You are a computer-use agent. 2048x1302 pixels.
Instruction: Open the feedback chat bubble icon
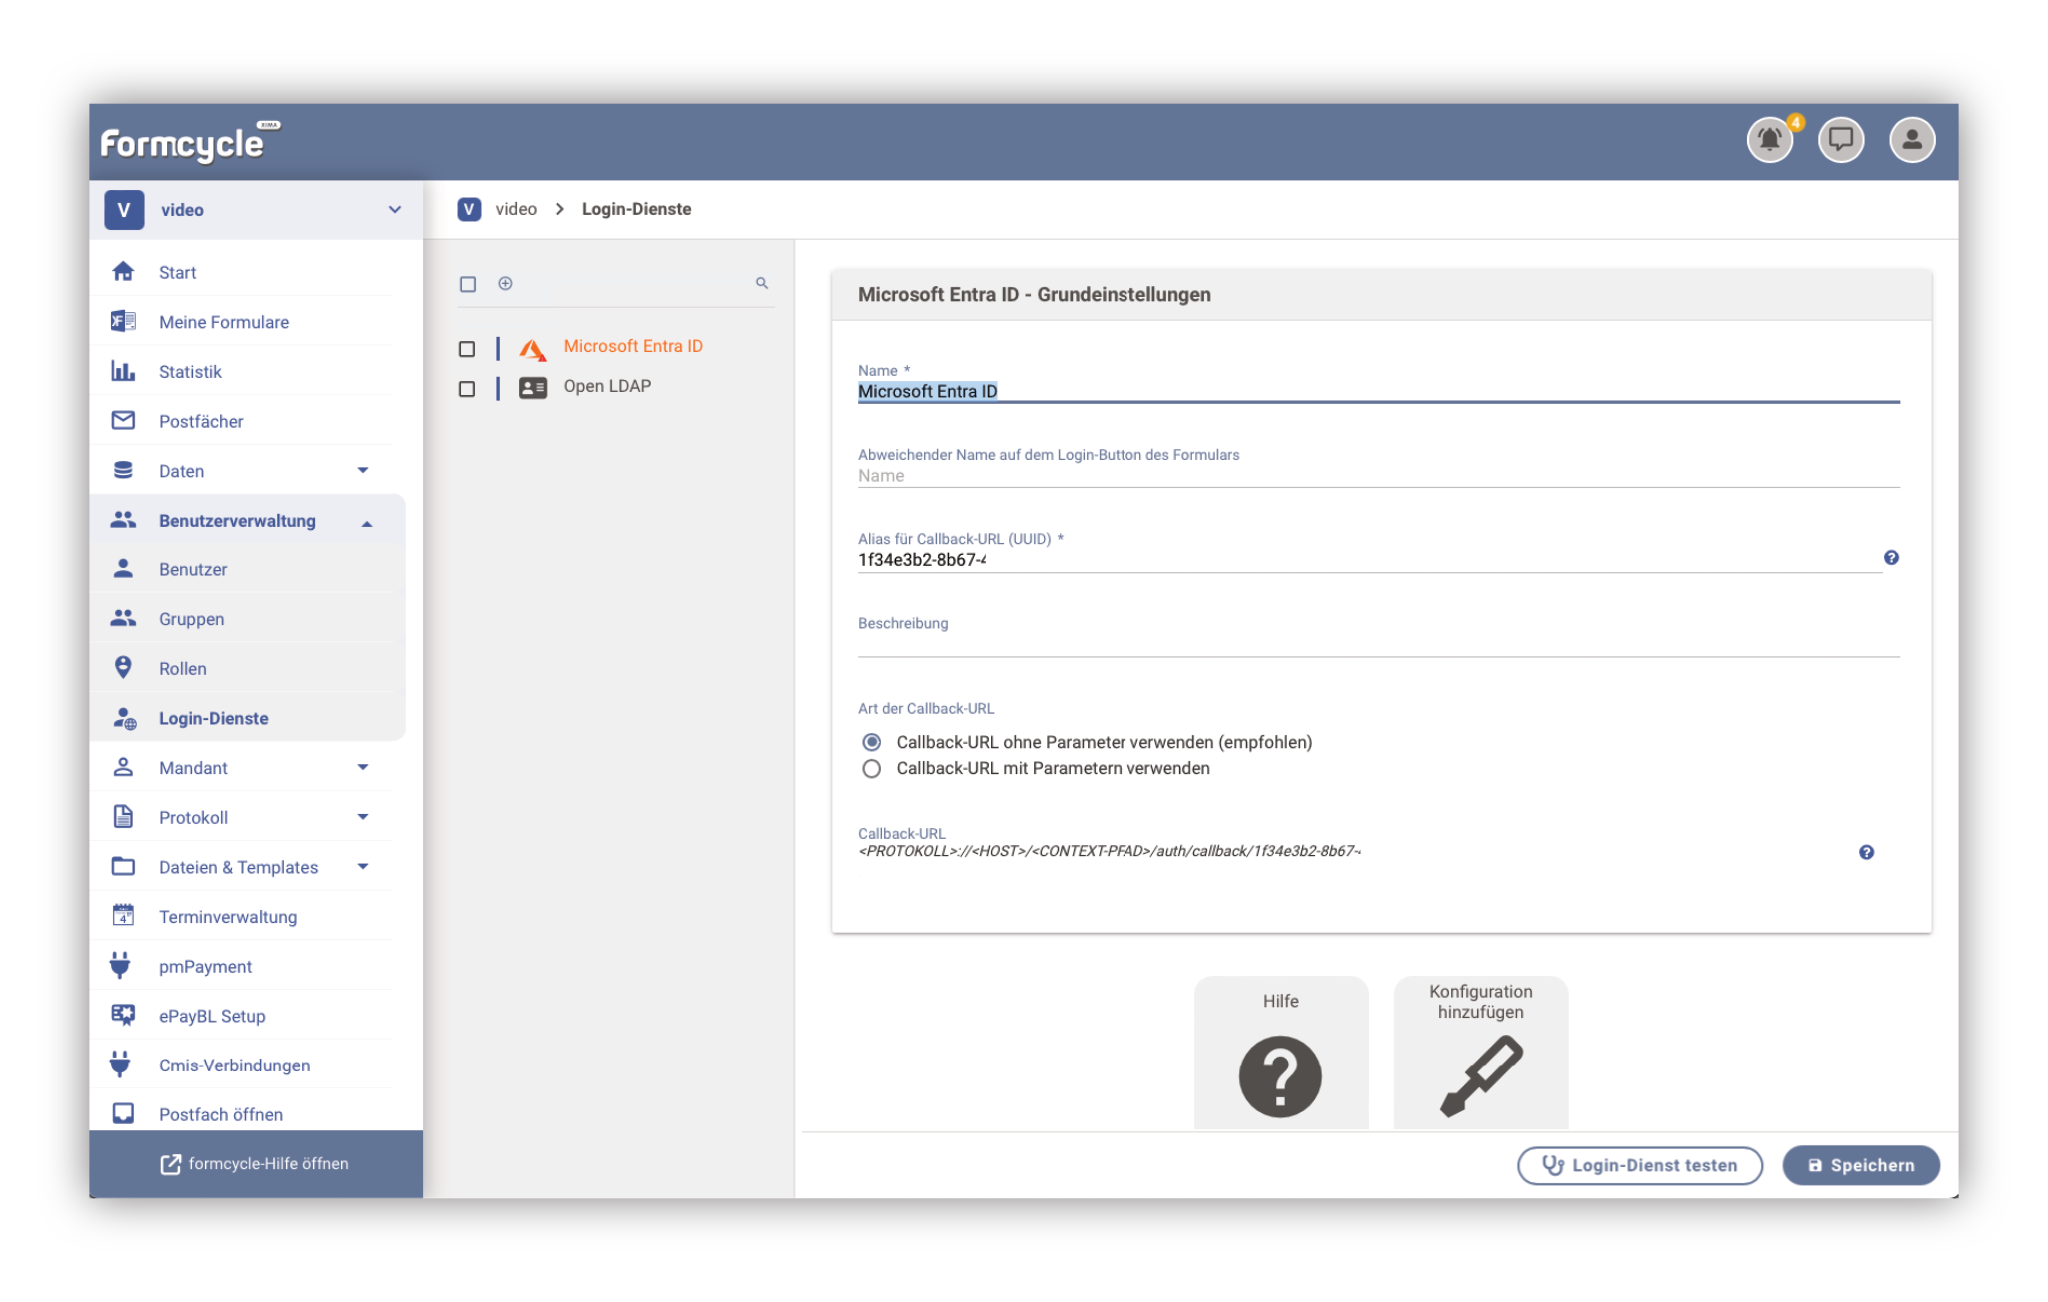pyautogui.click(x=1840, y=139)
